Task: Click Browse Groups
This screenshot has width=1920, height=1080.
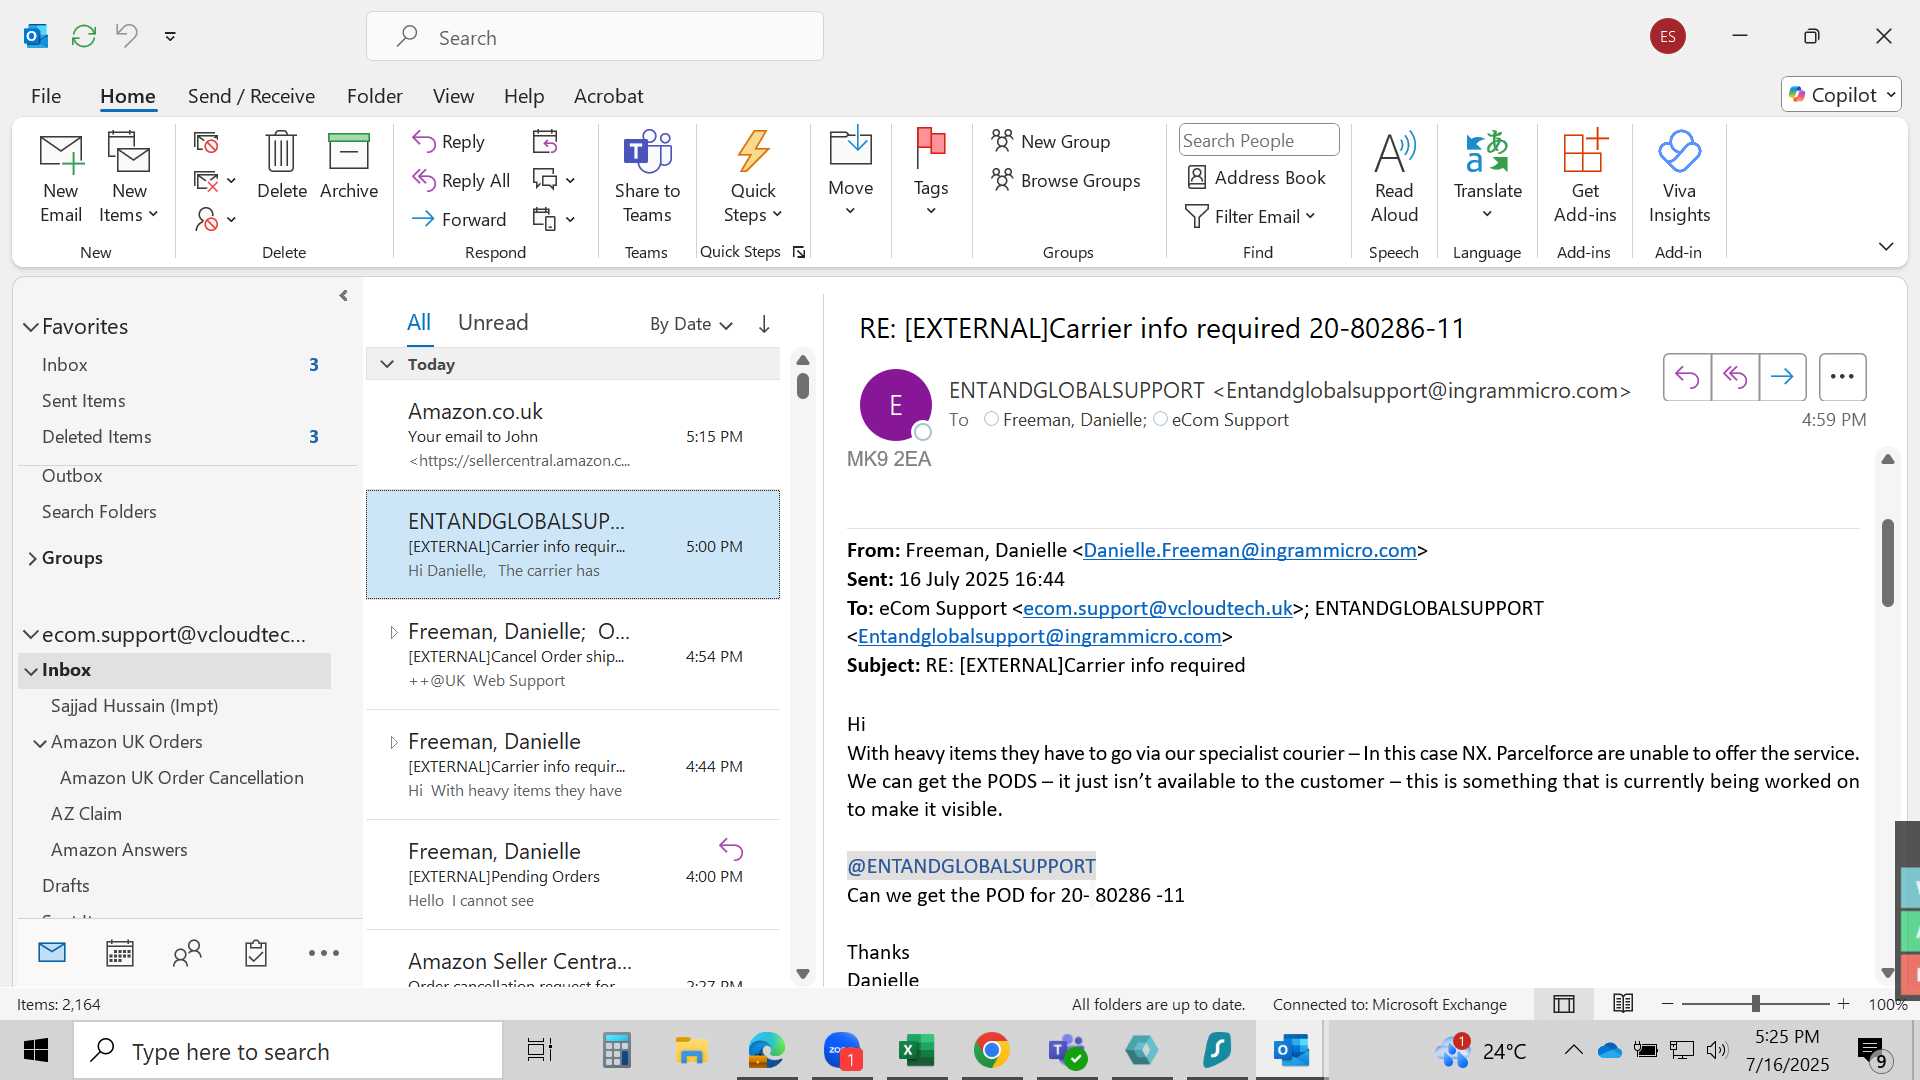Action: click(x=1066, y=180)
